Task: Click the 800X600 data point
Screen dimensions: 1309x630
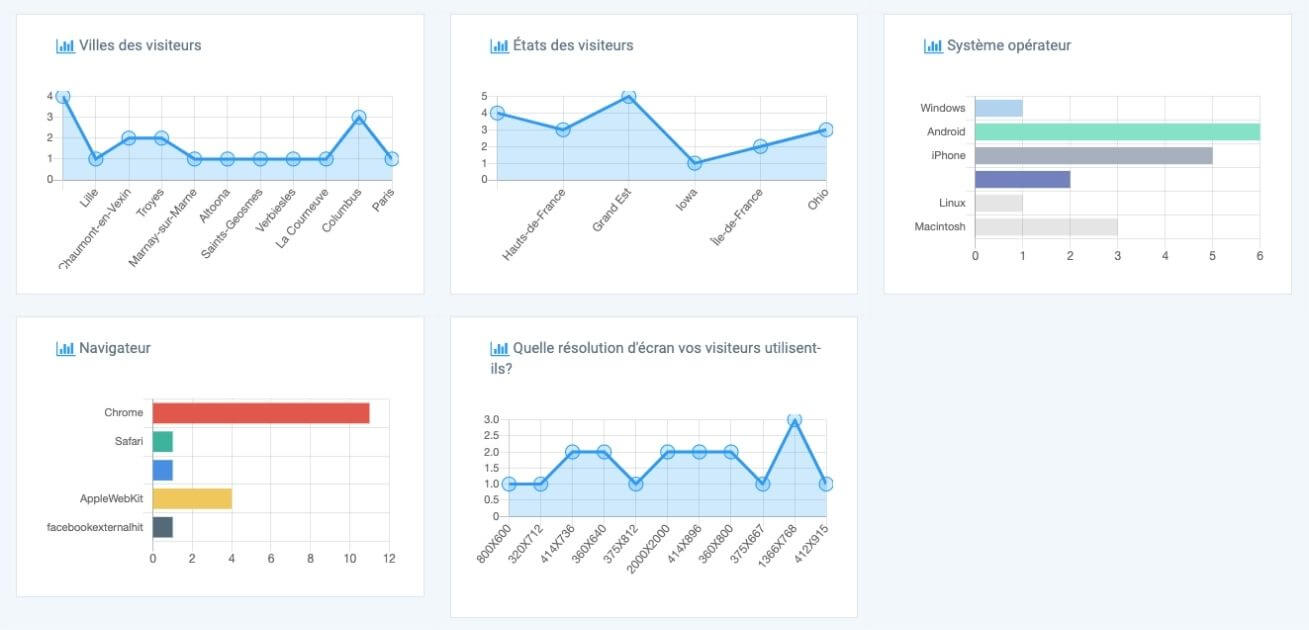Action: click(509, 484)
